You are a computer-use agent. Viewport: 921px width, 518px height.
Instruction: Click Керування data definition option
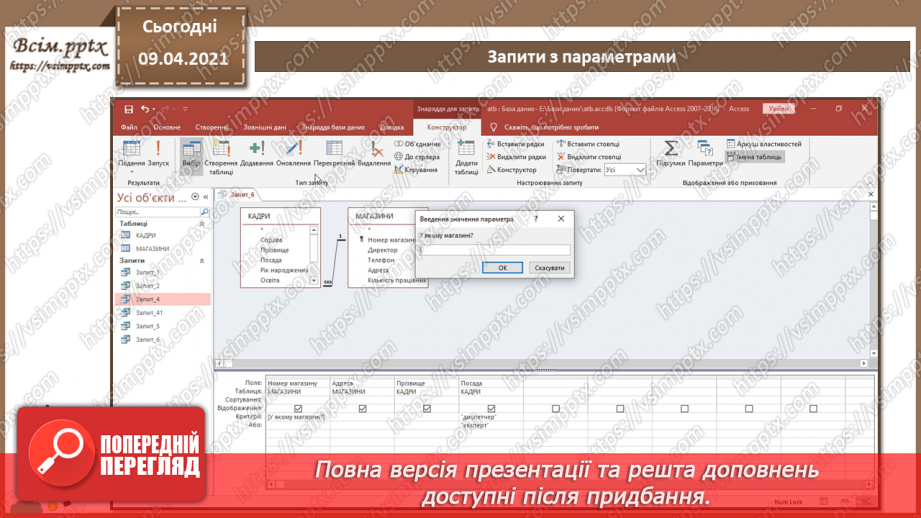416,170
